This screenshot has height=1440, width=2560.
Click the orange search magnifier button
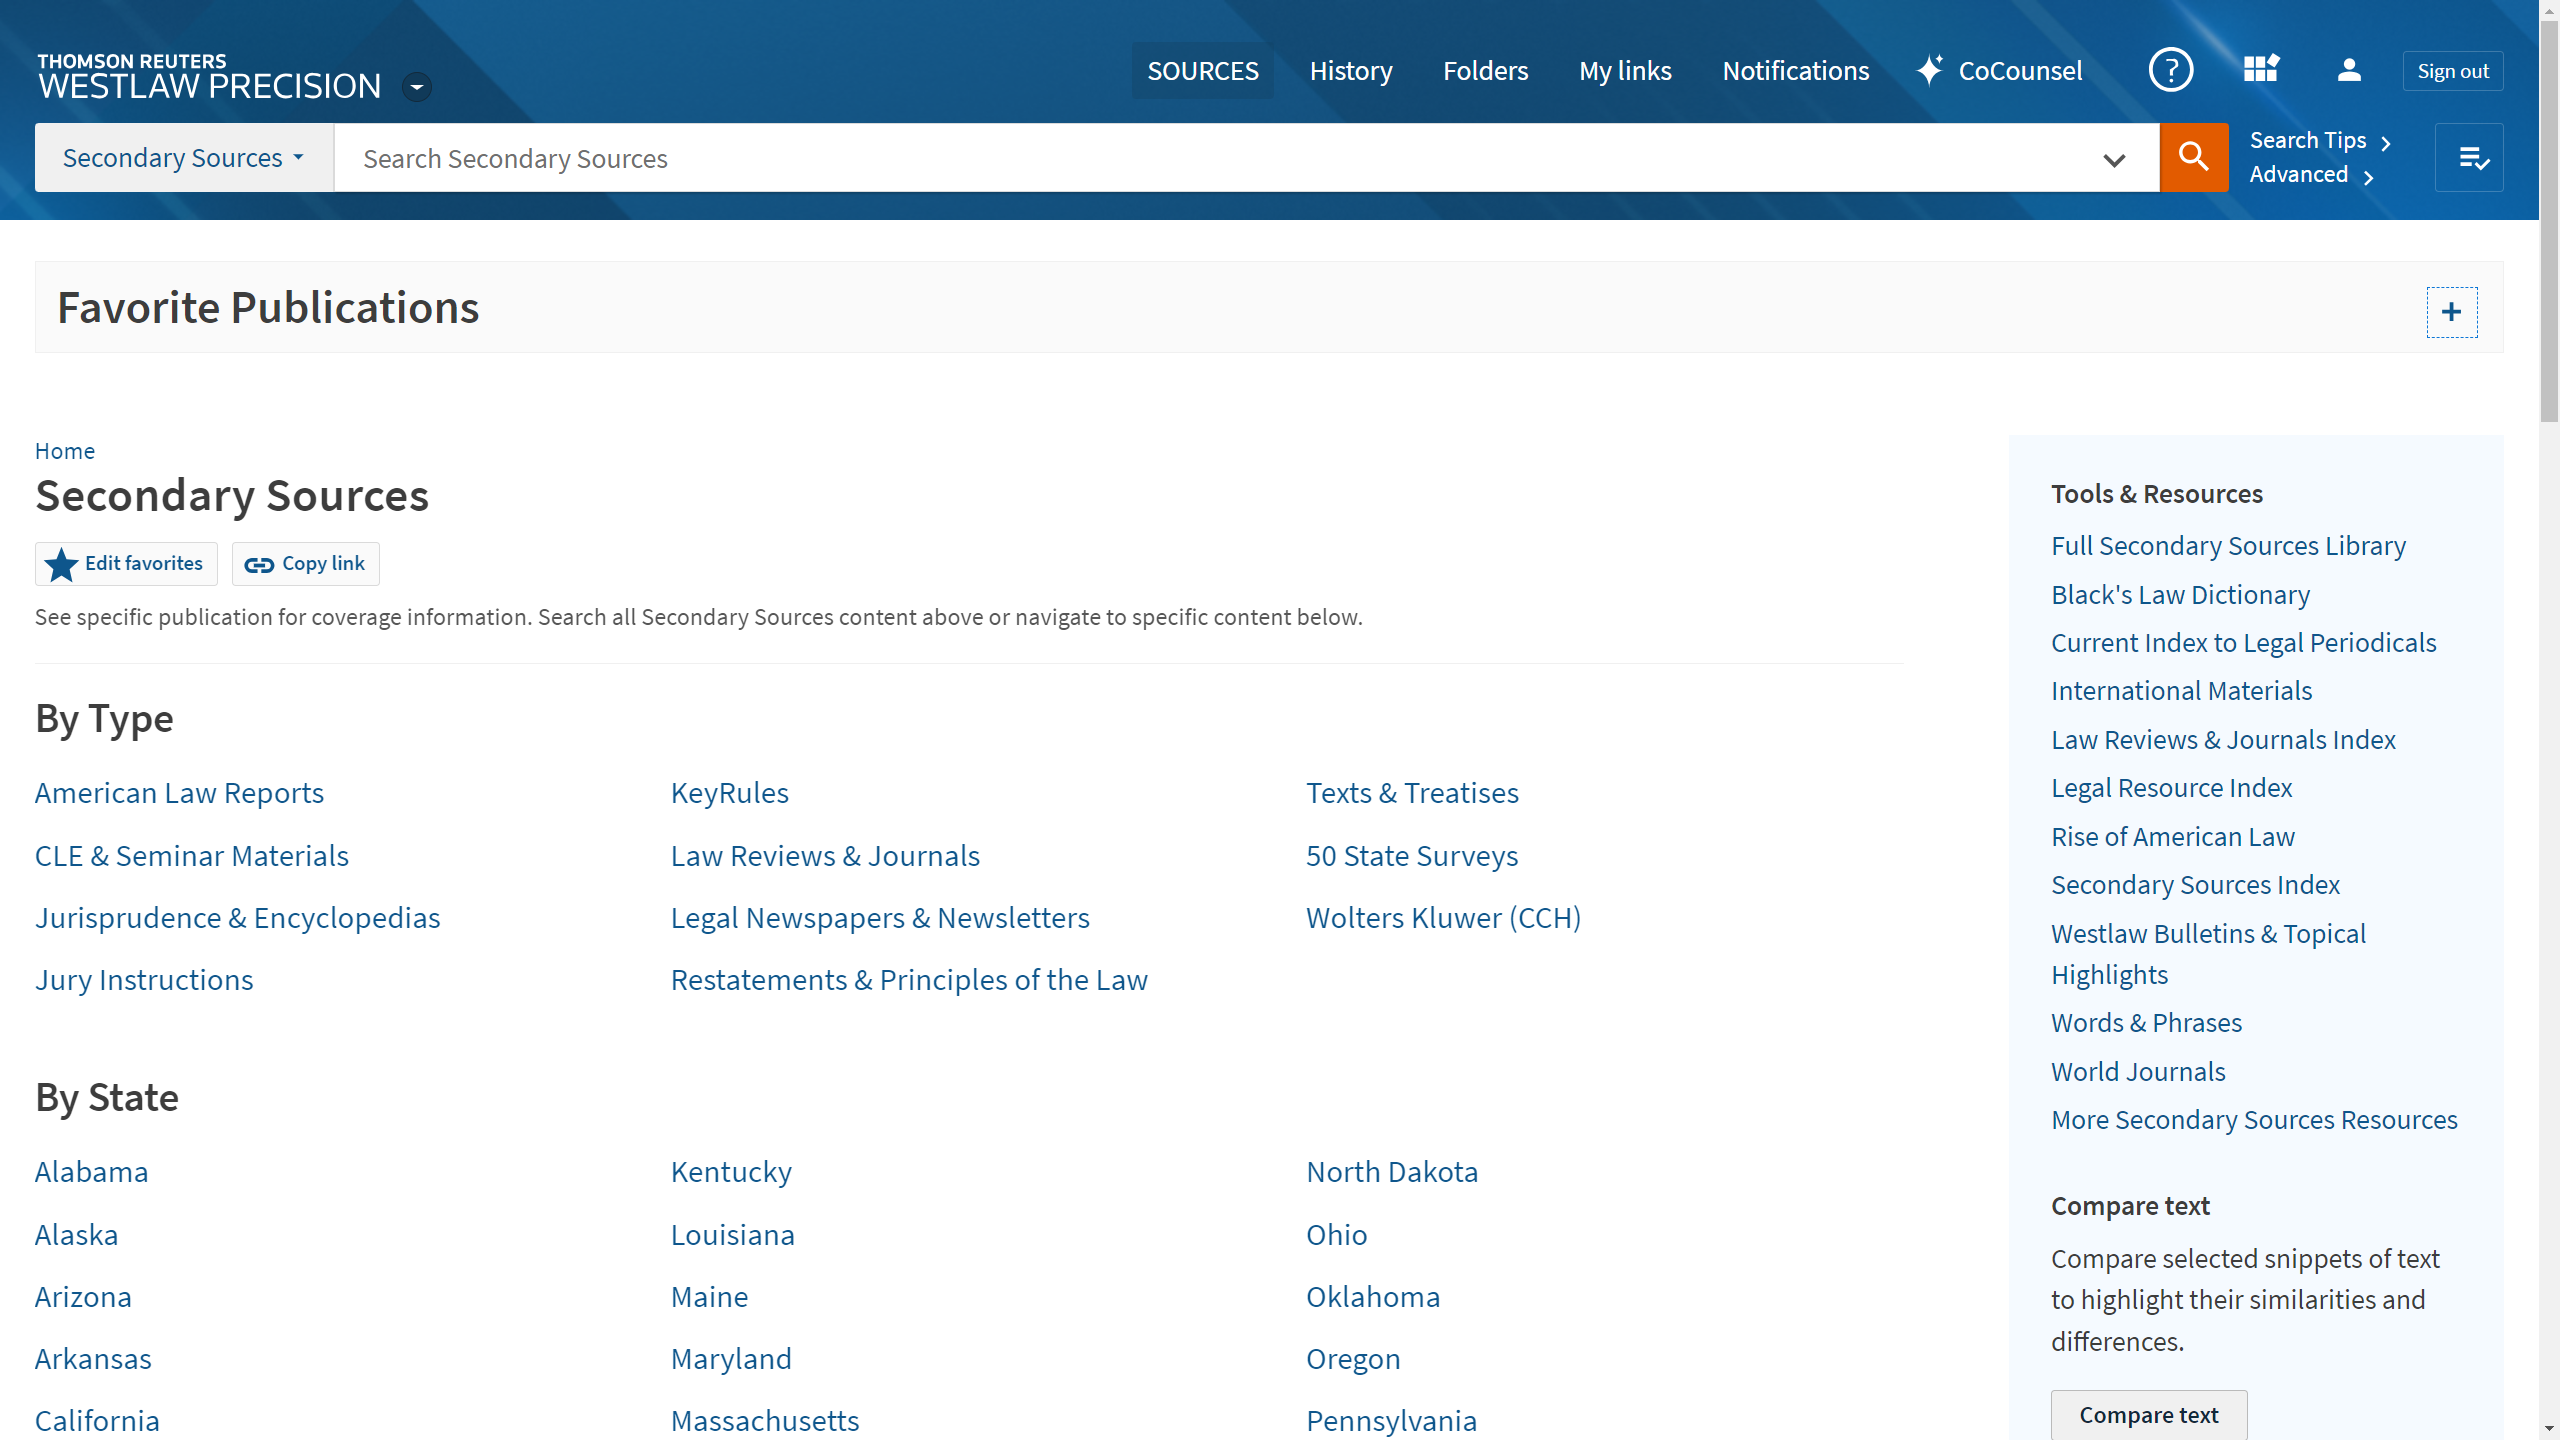[x=2193, y=157]
